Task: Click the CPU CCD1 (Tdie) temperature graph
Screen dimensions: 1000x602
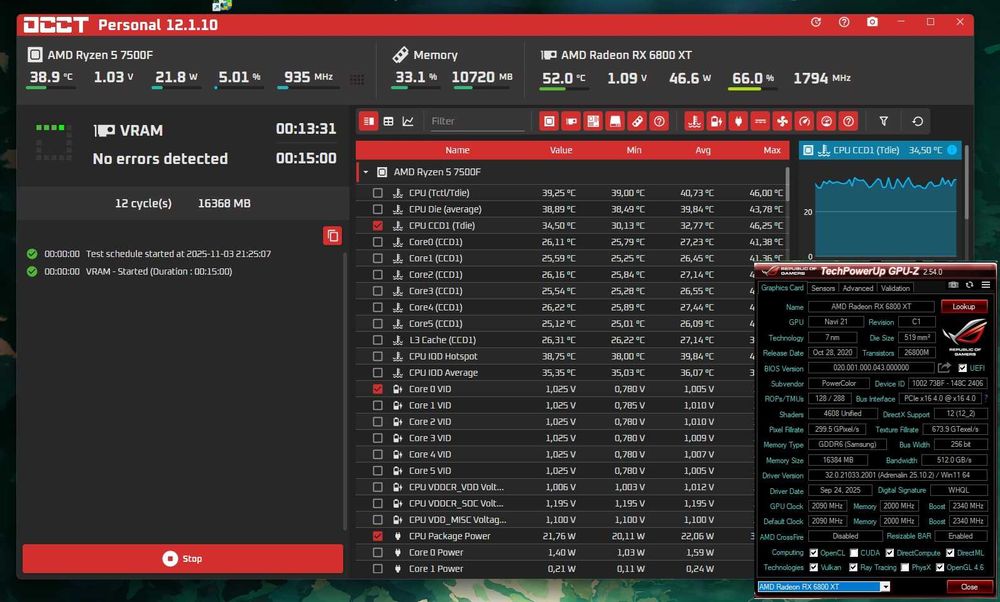Action: click(886, 216)
